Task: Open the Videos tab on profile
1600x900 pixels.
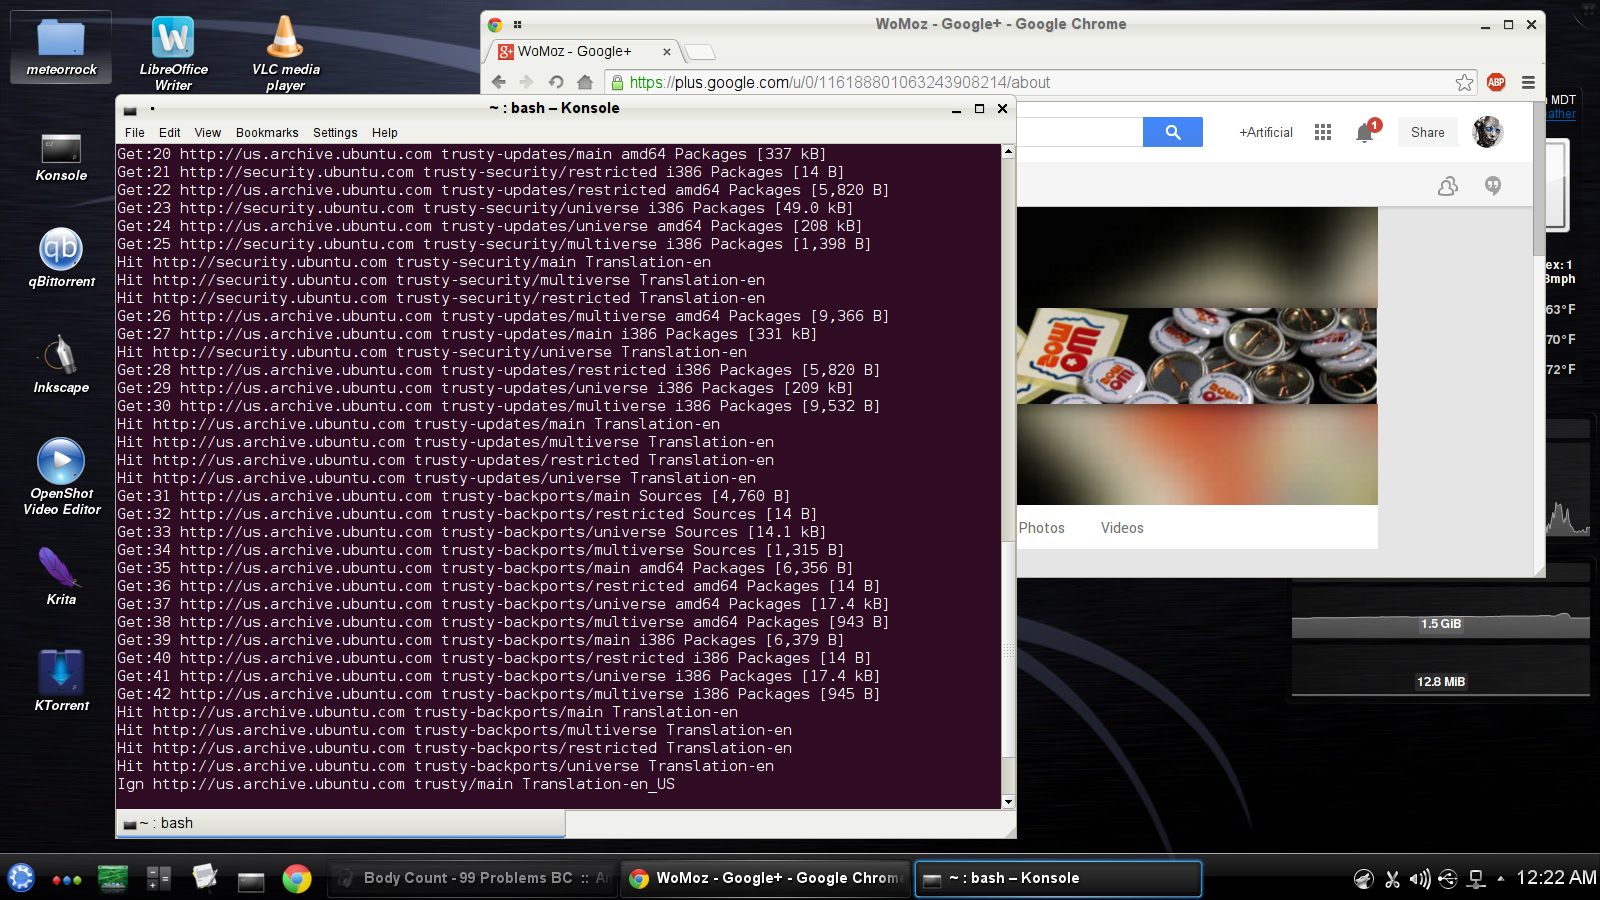Action: point(1122,528)
